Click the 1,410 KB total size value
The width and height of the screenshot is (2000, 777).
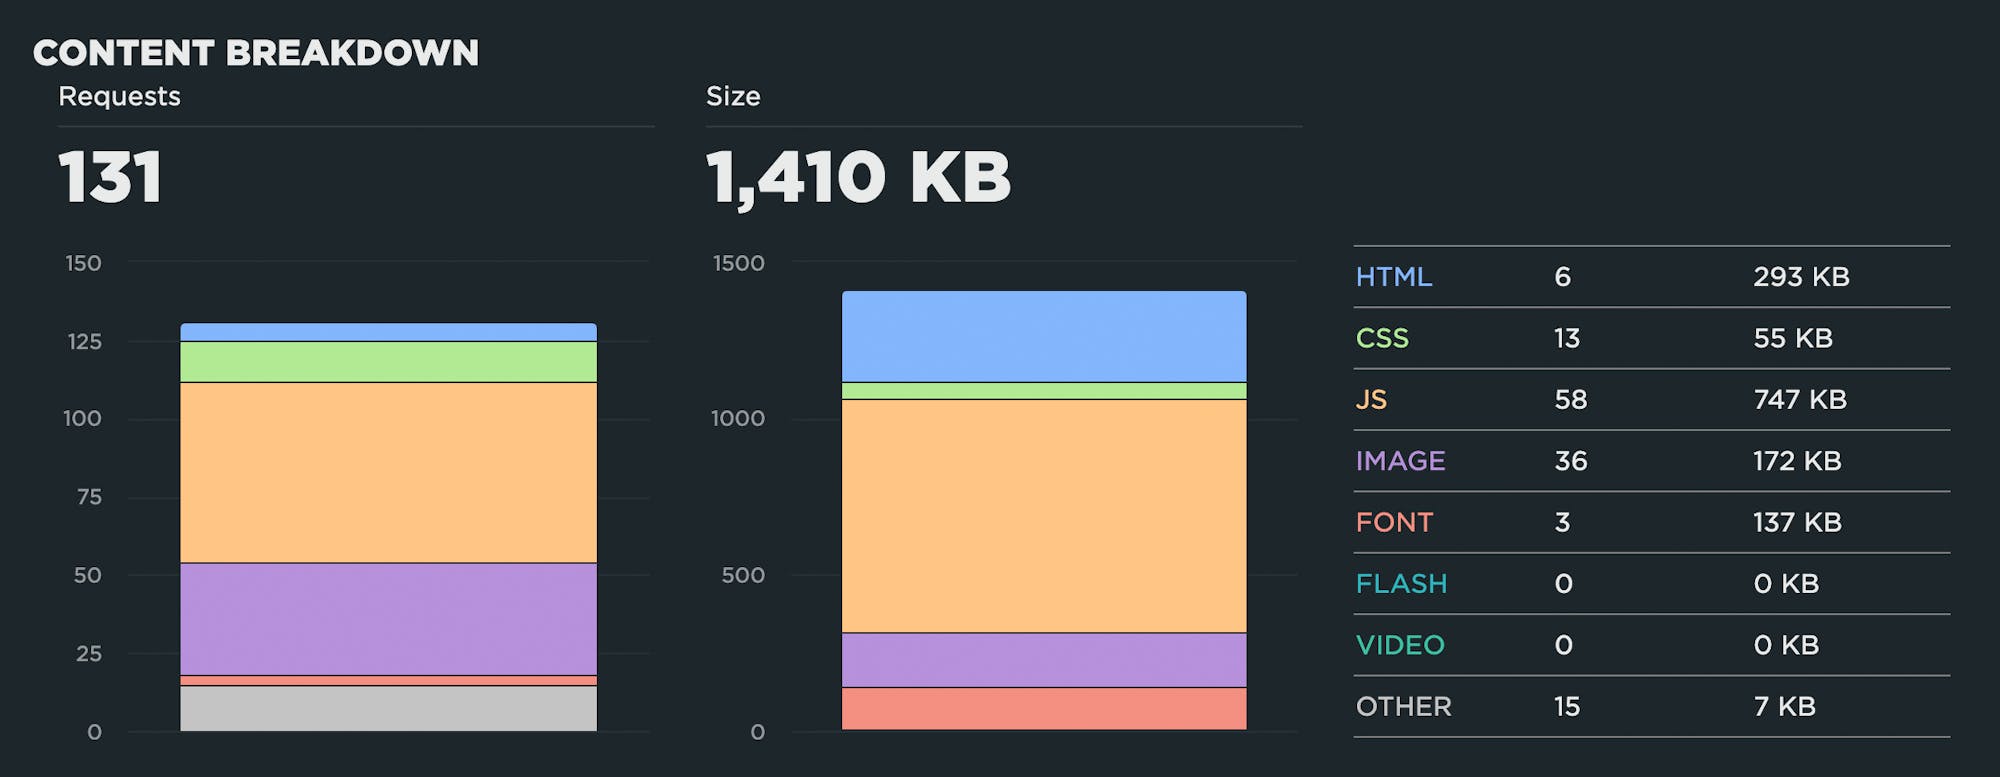[858, 178]
